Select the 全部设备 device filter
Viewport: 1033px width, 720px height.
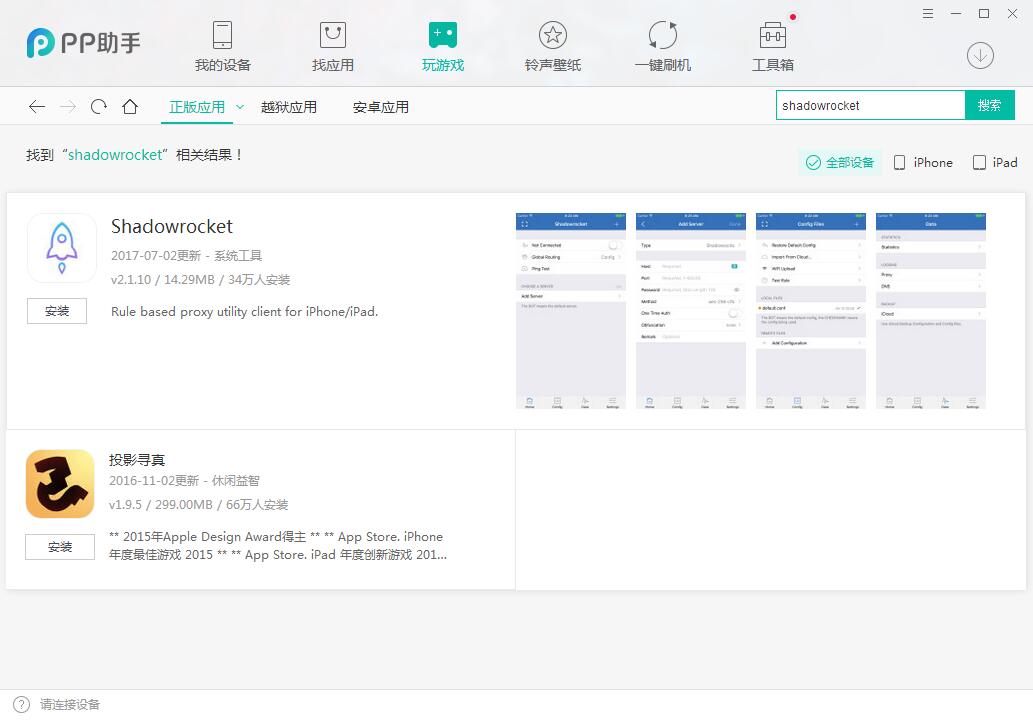(x=840, y=162)
